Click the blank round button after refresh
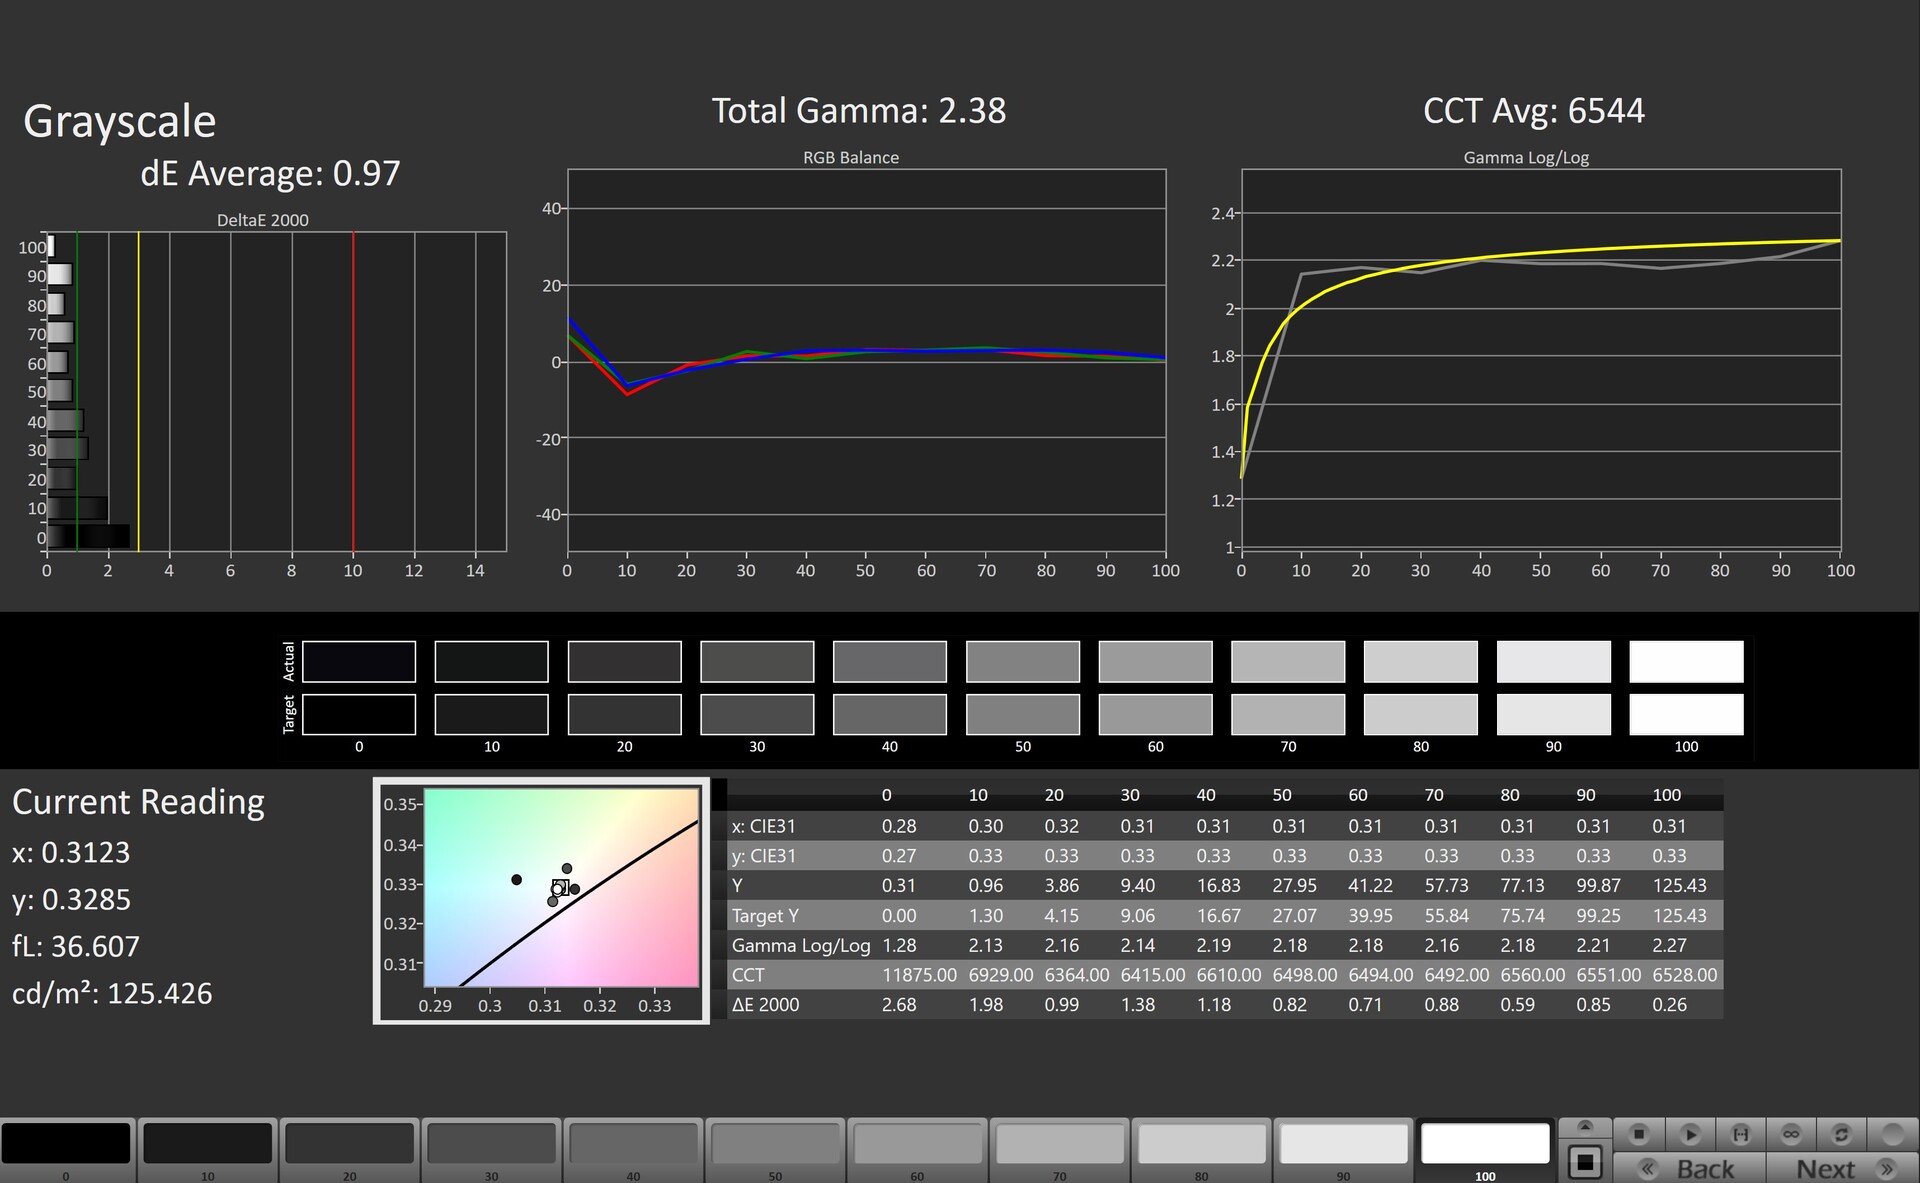The height and width of the screenshot is (1183, 1920). tap(1892, 1134)
